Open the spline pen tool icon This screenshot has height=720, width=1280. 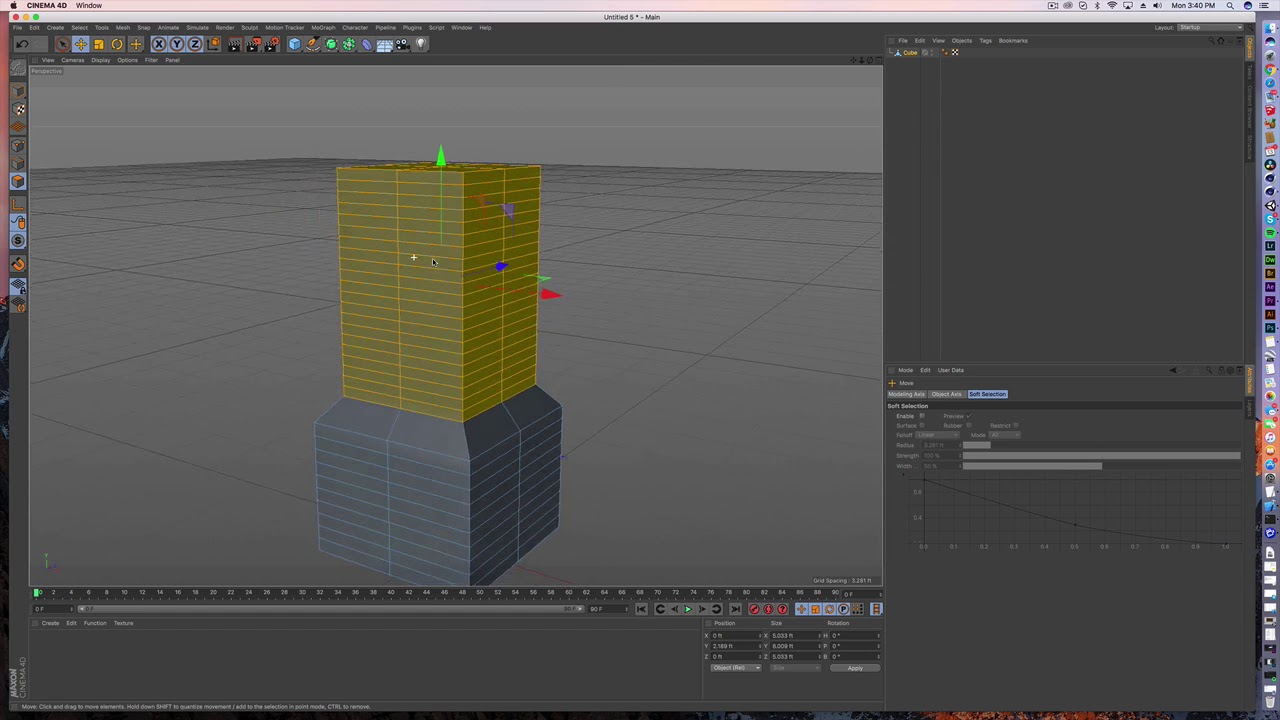click(x=313, y=44)
